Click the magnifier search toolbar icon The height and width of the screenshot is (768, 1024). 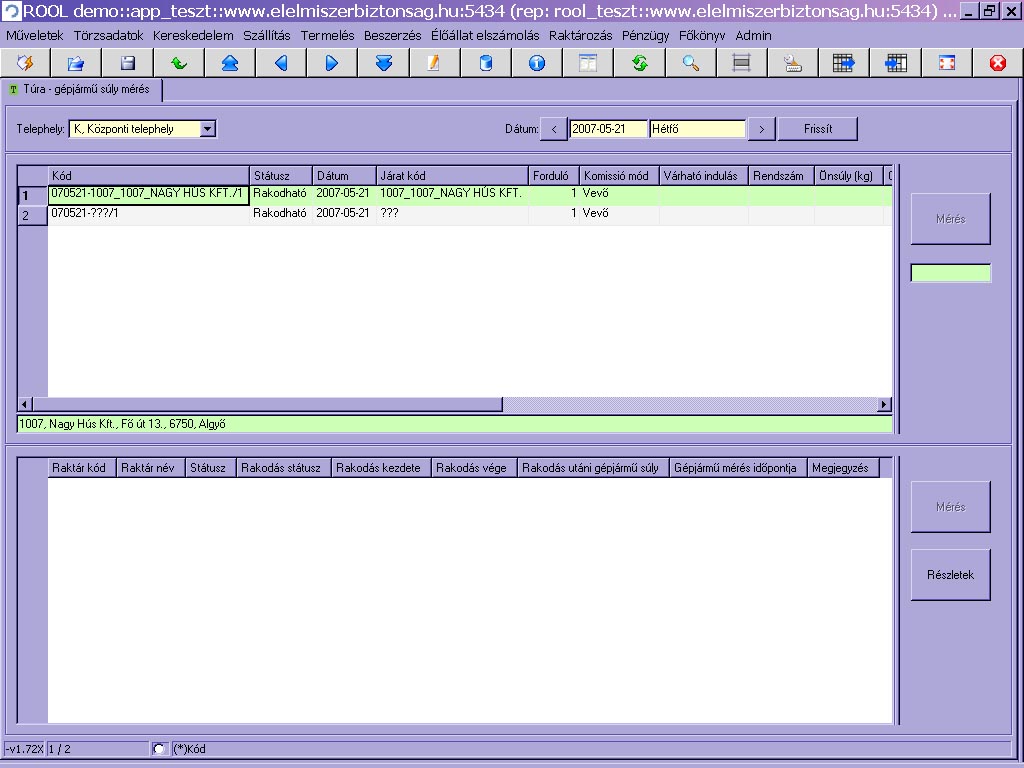point(690,63)
